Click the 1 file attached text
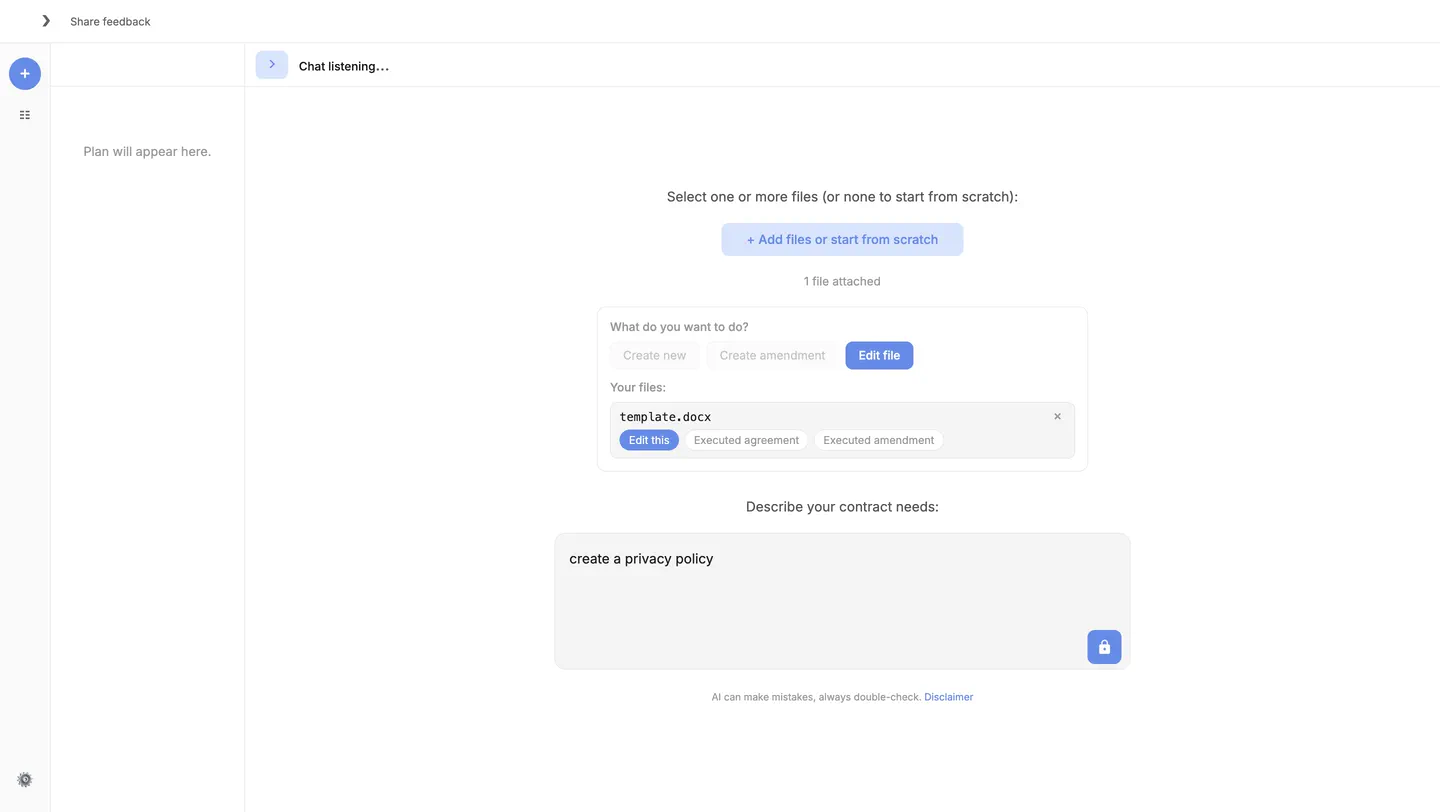1440x812 pixels. tap(842, 281)
